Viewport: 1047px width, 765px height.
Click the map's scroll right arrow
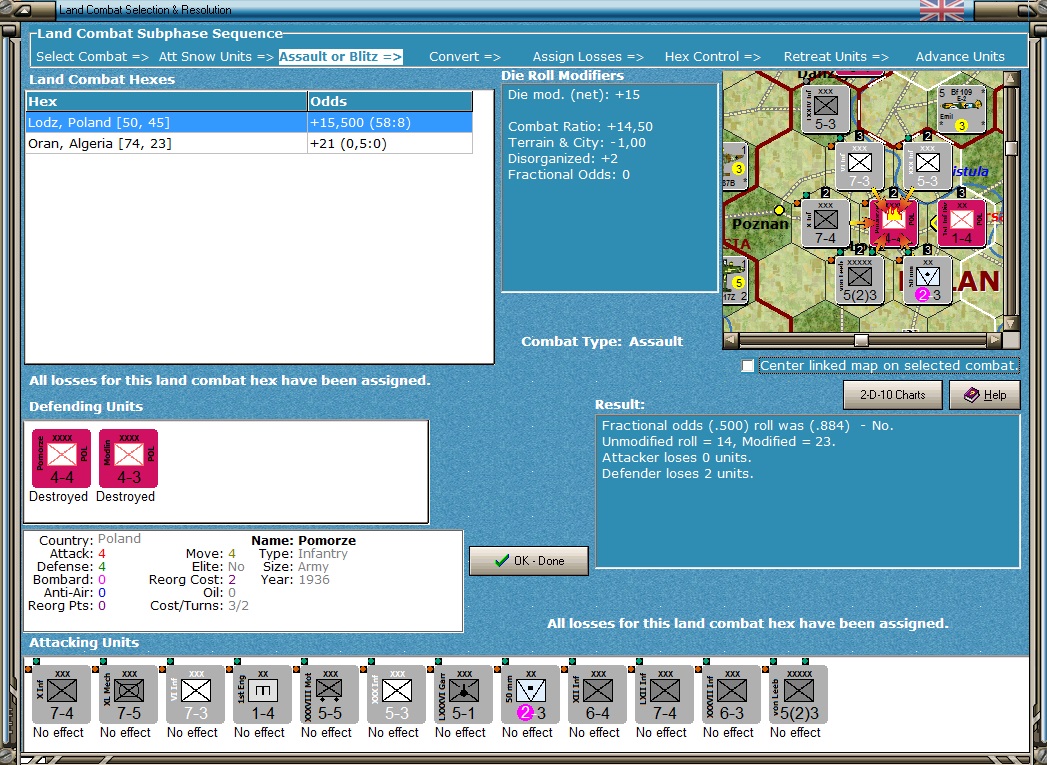point(994,340)
